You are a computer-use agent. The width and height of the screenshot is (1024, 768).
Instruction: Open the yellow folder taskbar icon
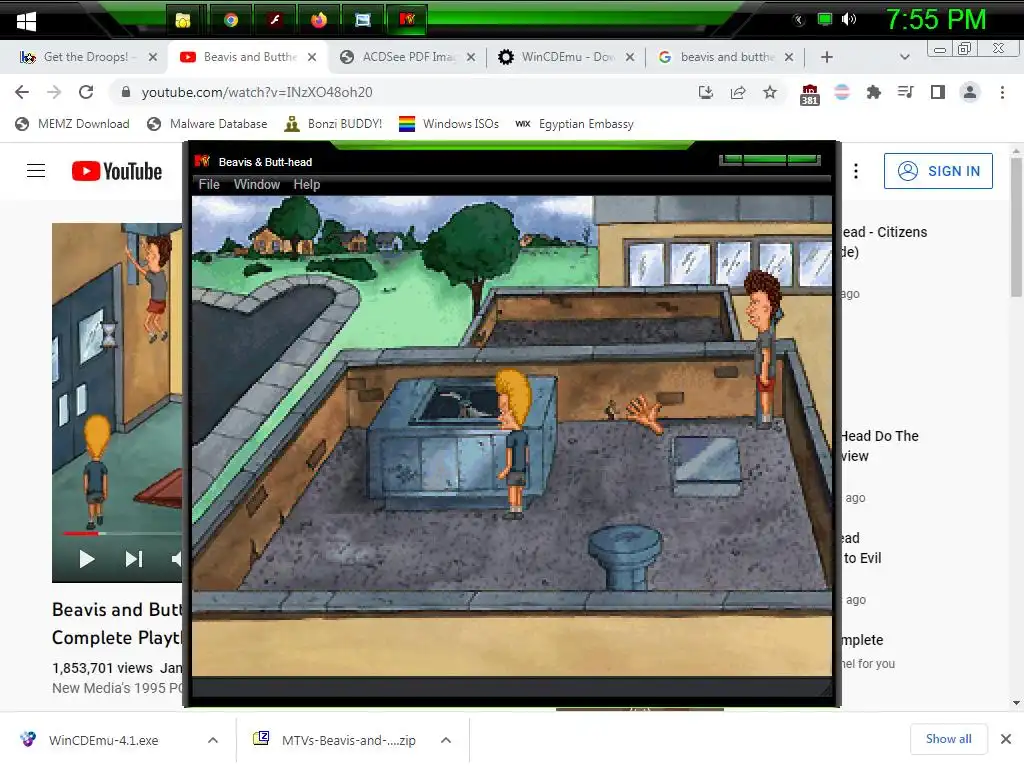pyautogui.click(x=183, y=20)
